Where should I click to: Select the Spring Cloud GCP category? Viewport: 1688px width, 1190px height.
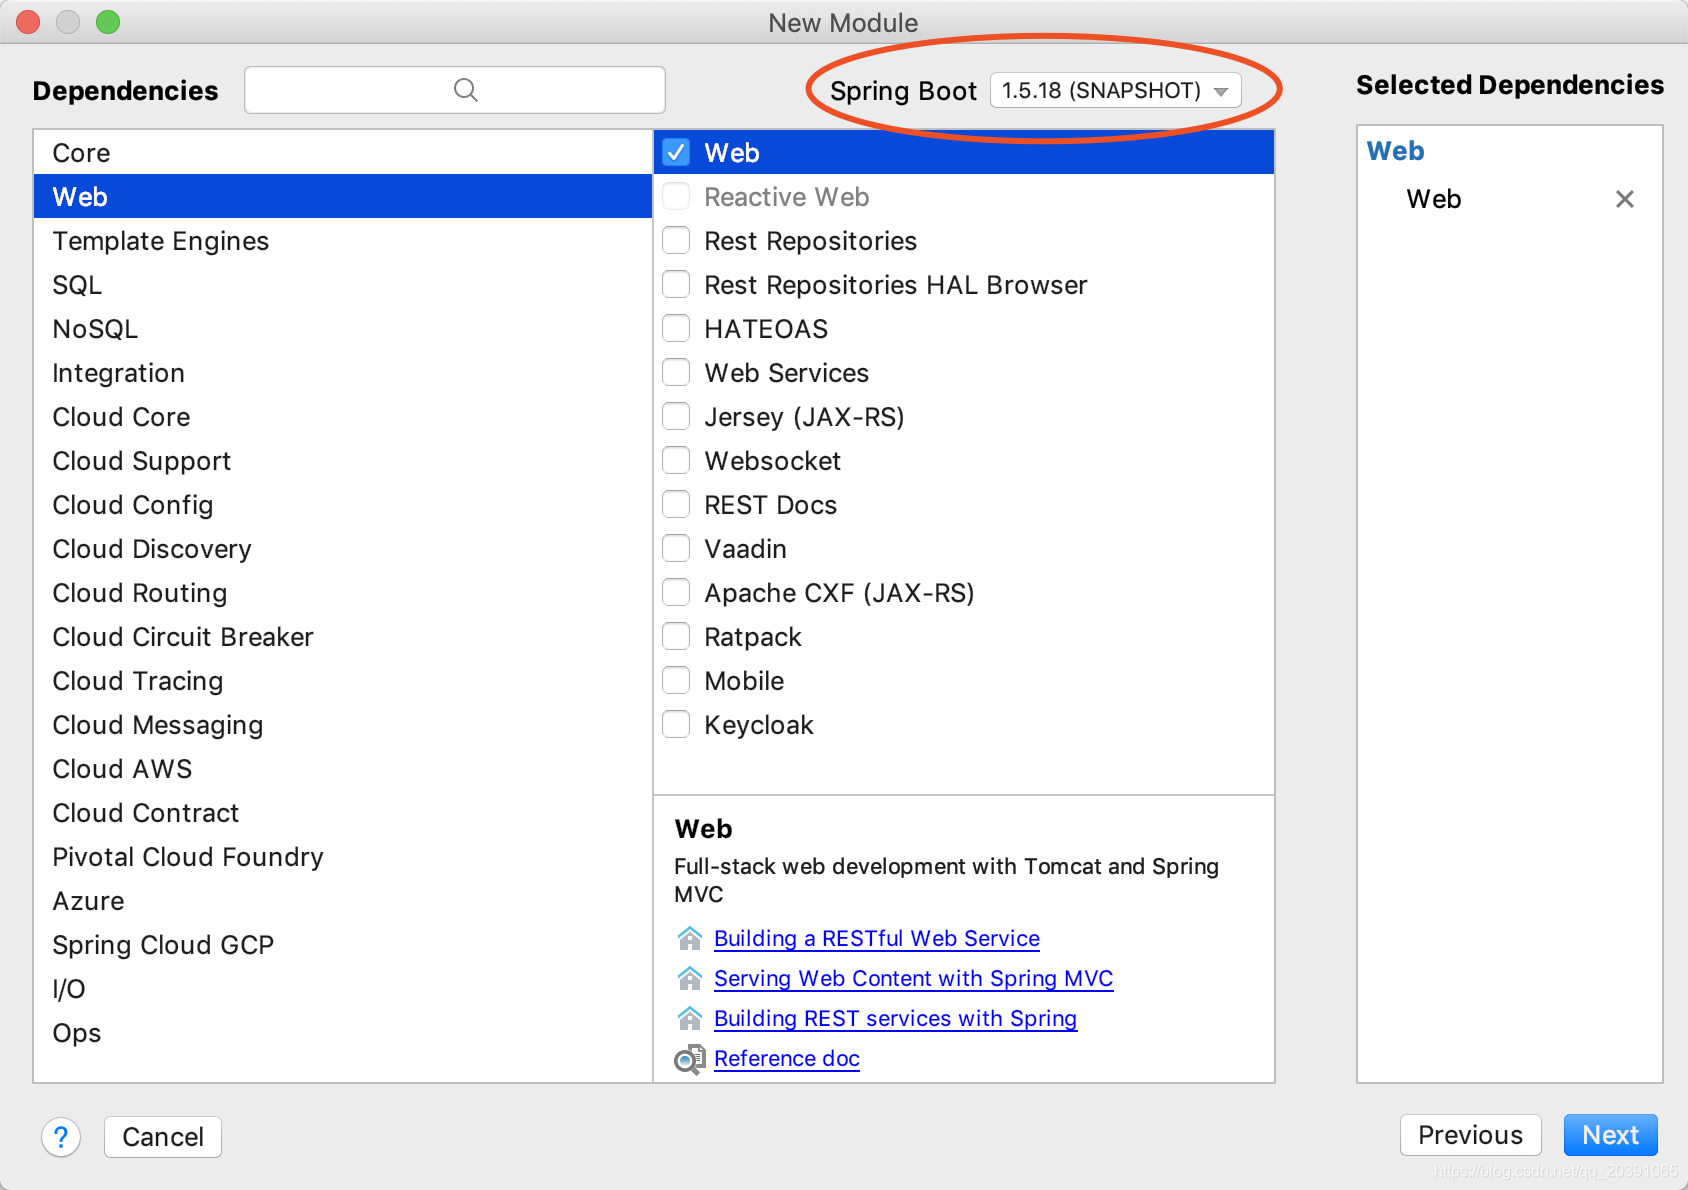point(343,945)
